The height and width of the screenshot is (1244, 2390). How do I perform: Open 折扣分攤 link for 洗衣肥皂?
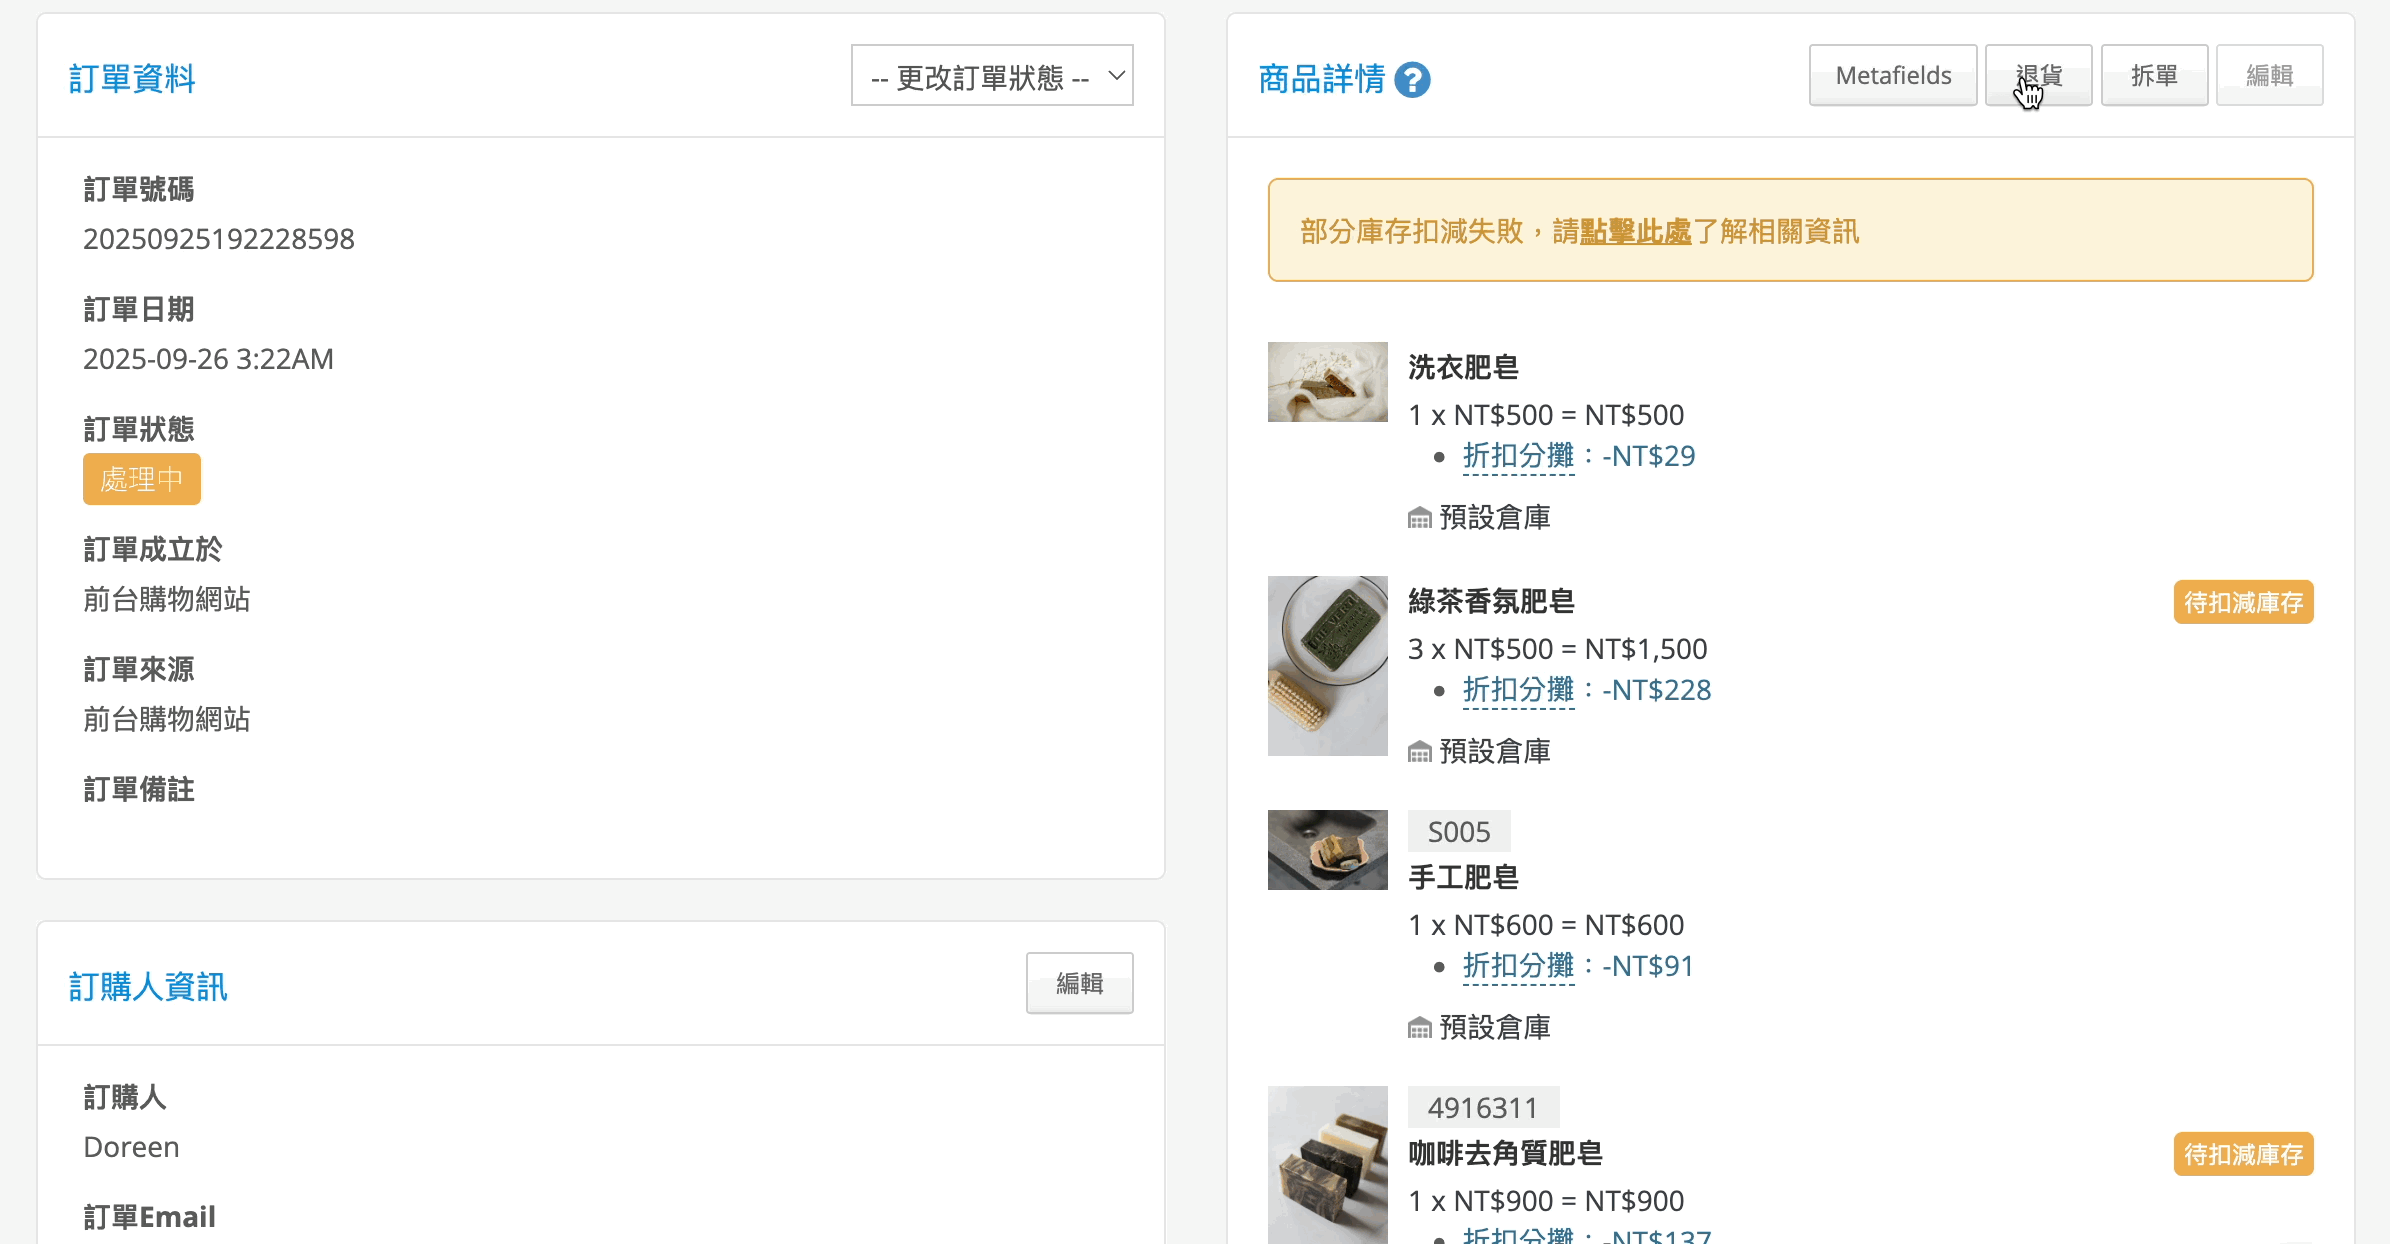tap(1518, 456)
